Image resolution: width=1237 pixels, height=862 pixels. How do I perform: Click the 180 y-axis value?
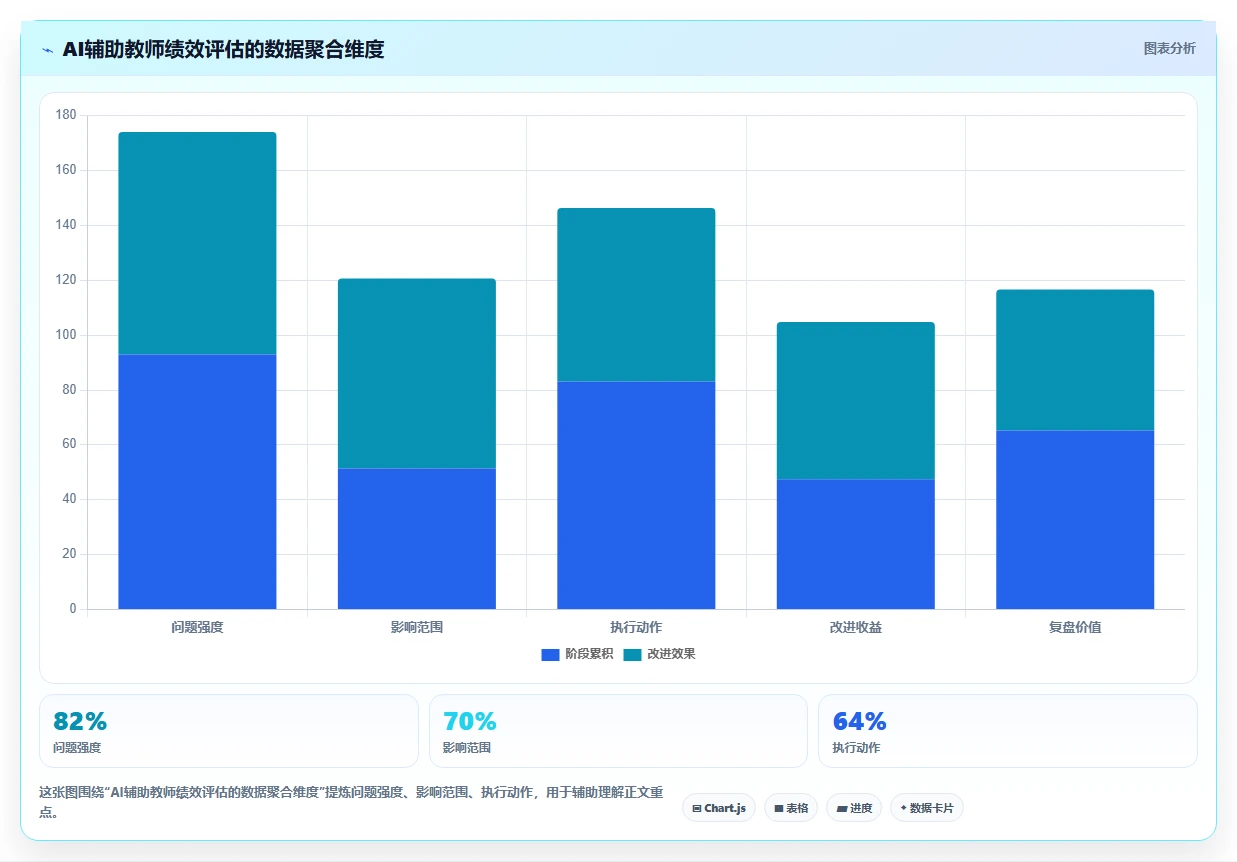pos(66,115)
